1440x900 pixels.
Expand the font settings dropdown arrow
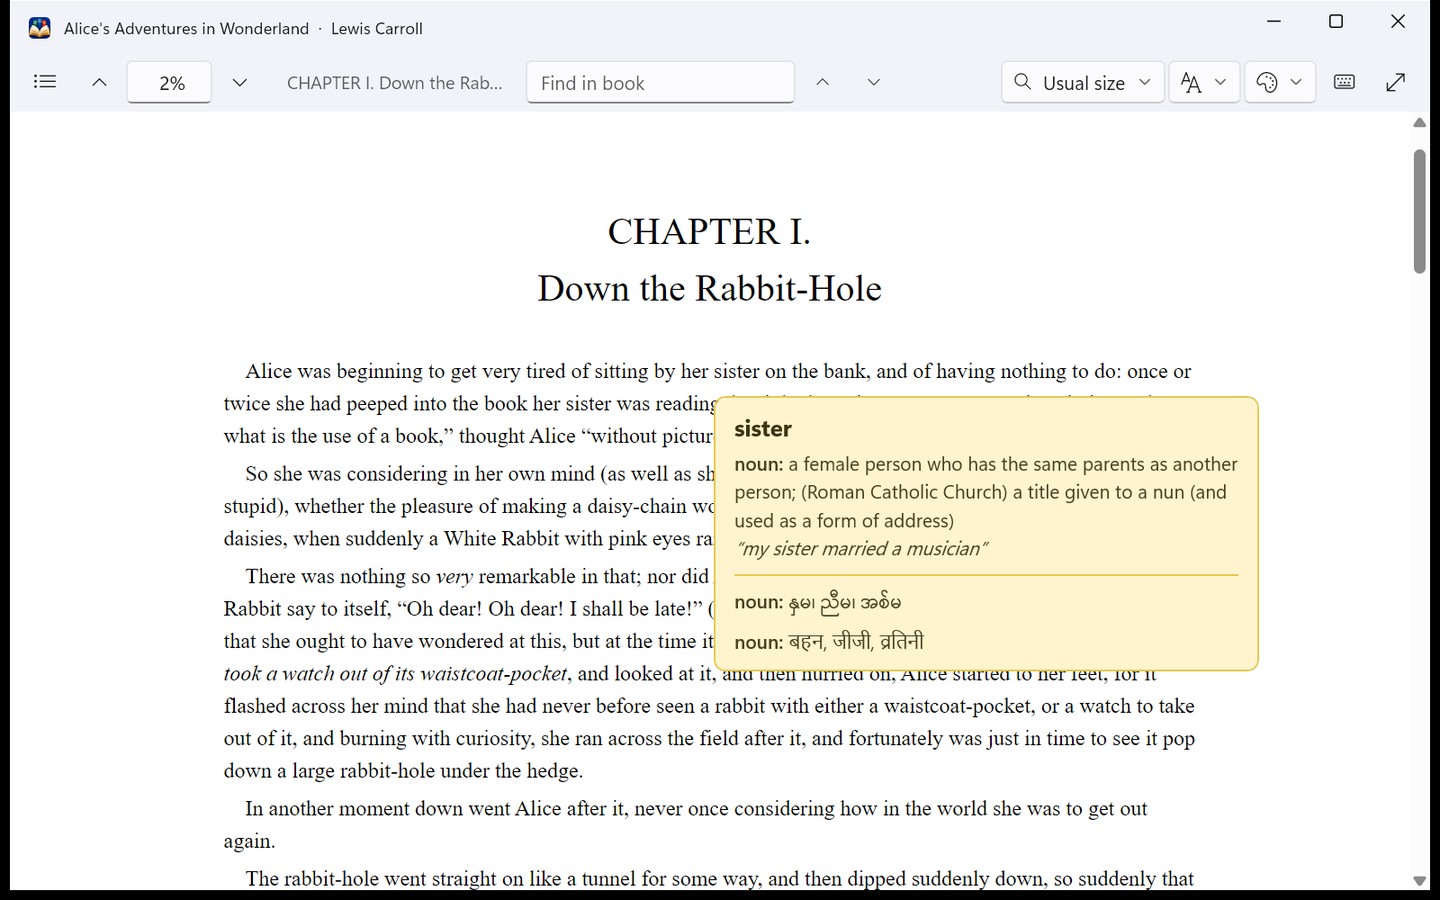point(1220,82)
